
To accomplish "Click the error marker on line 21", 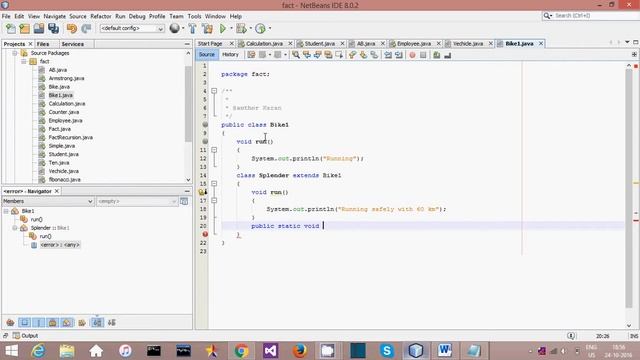I will pyautogui.click(x=205, y=234).
